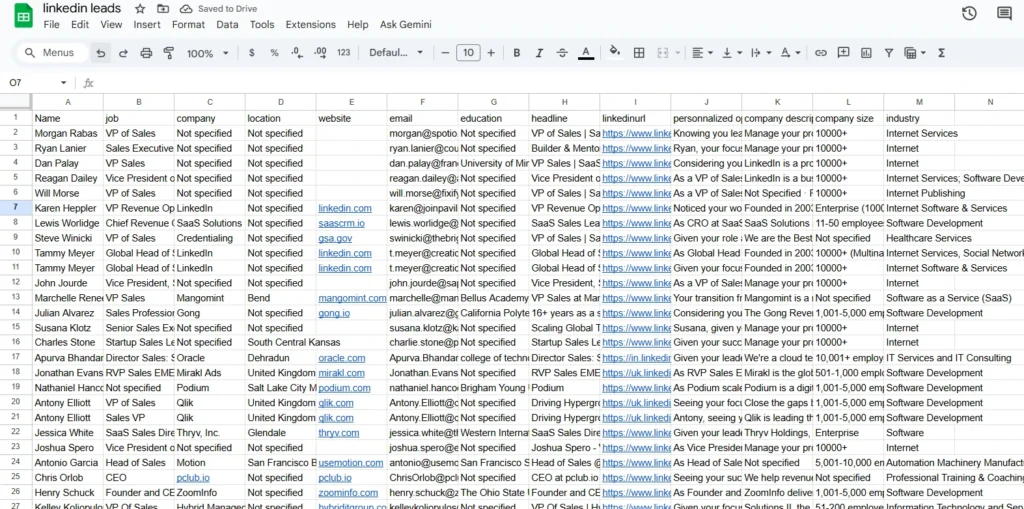This screenshot has height=509, width=1024.
Task: Open the functions sigma icon
Action: [941, 53]
